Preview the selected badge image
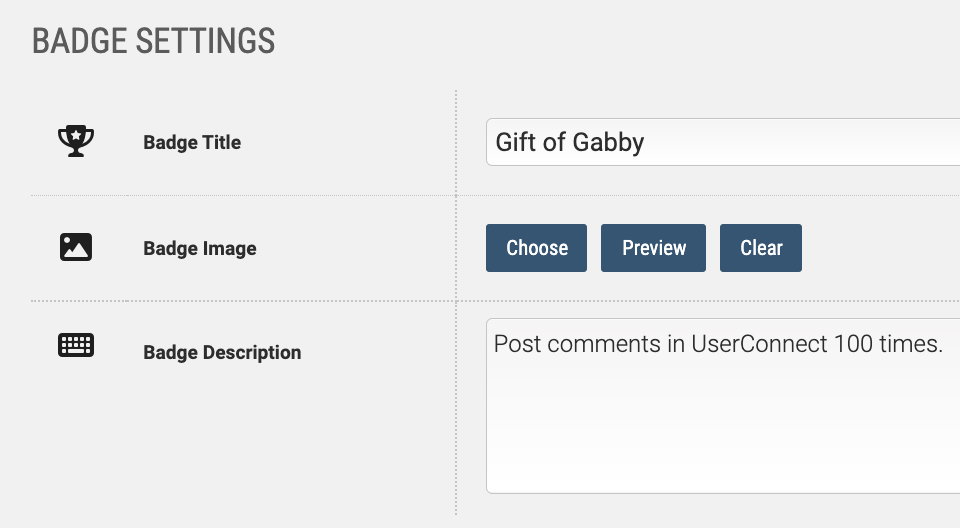 tap(653, 248)
